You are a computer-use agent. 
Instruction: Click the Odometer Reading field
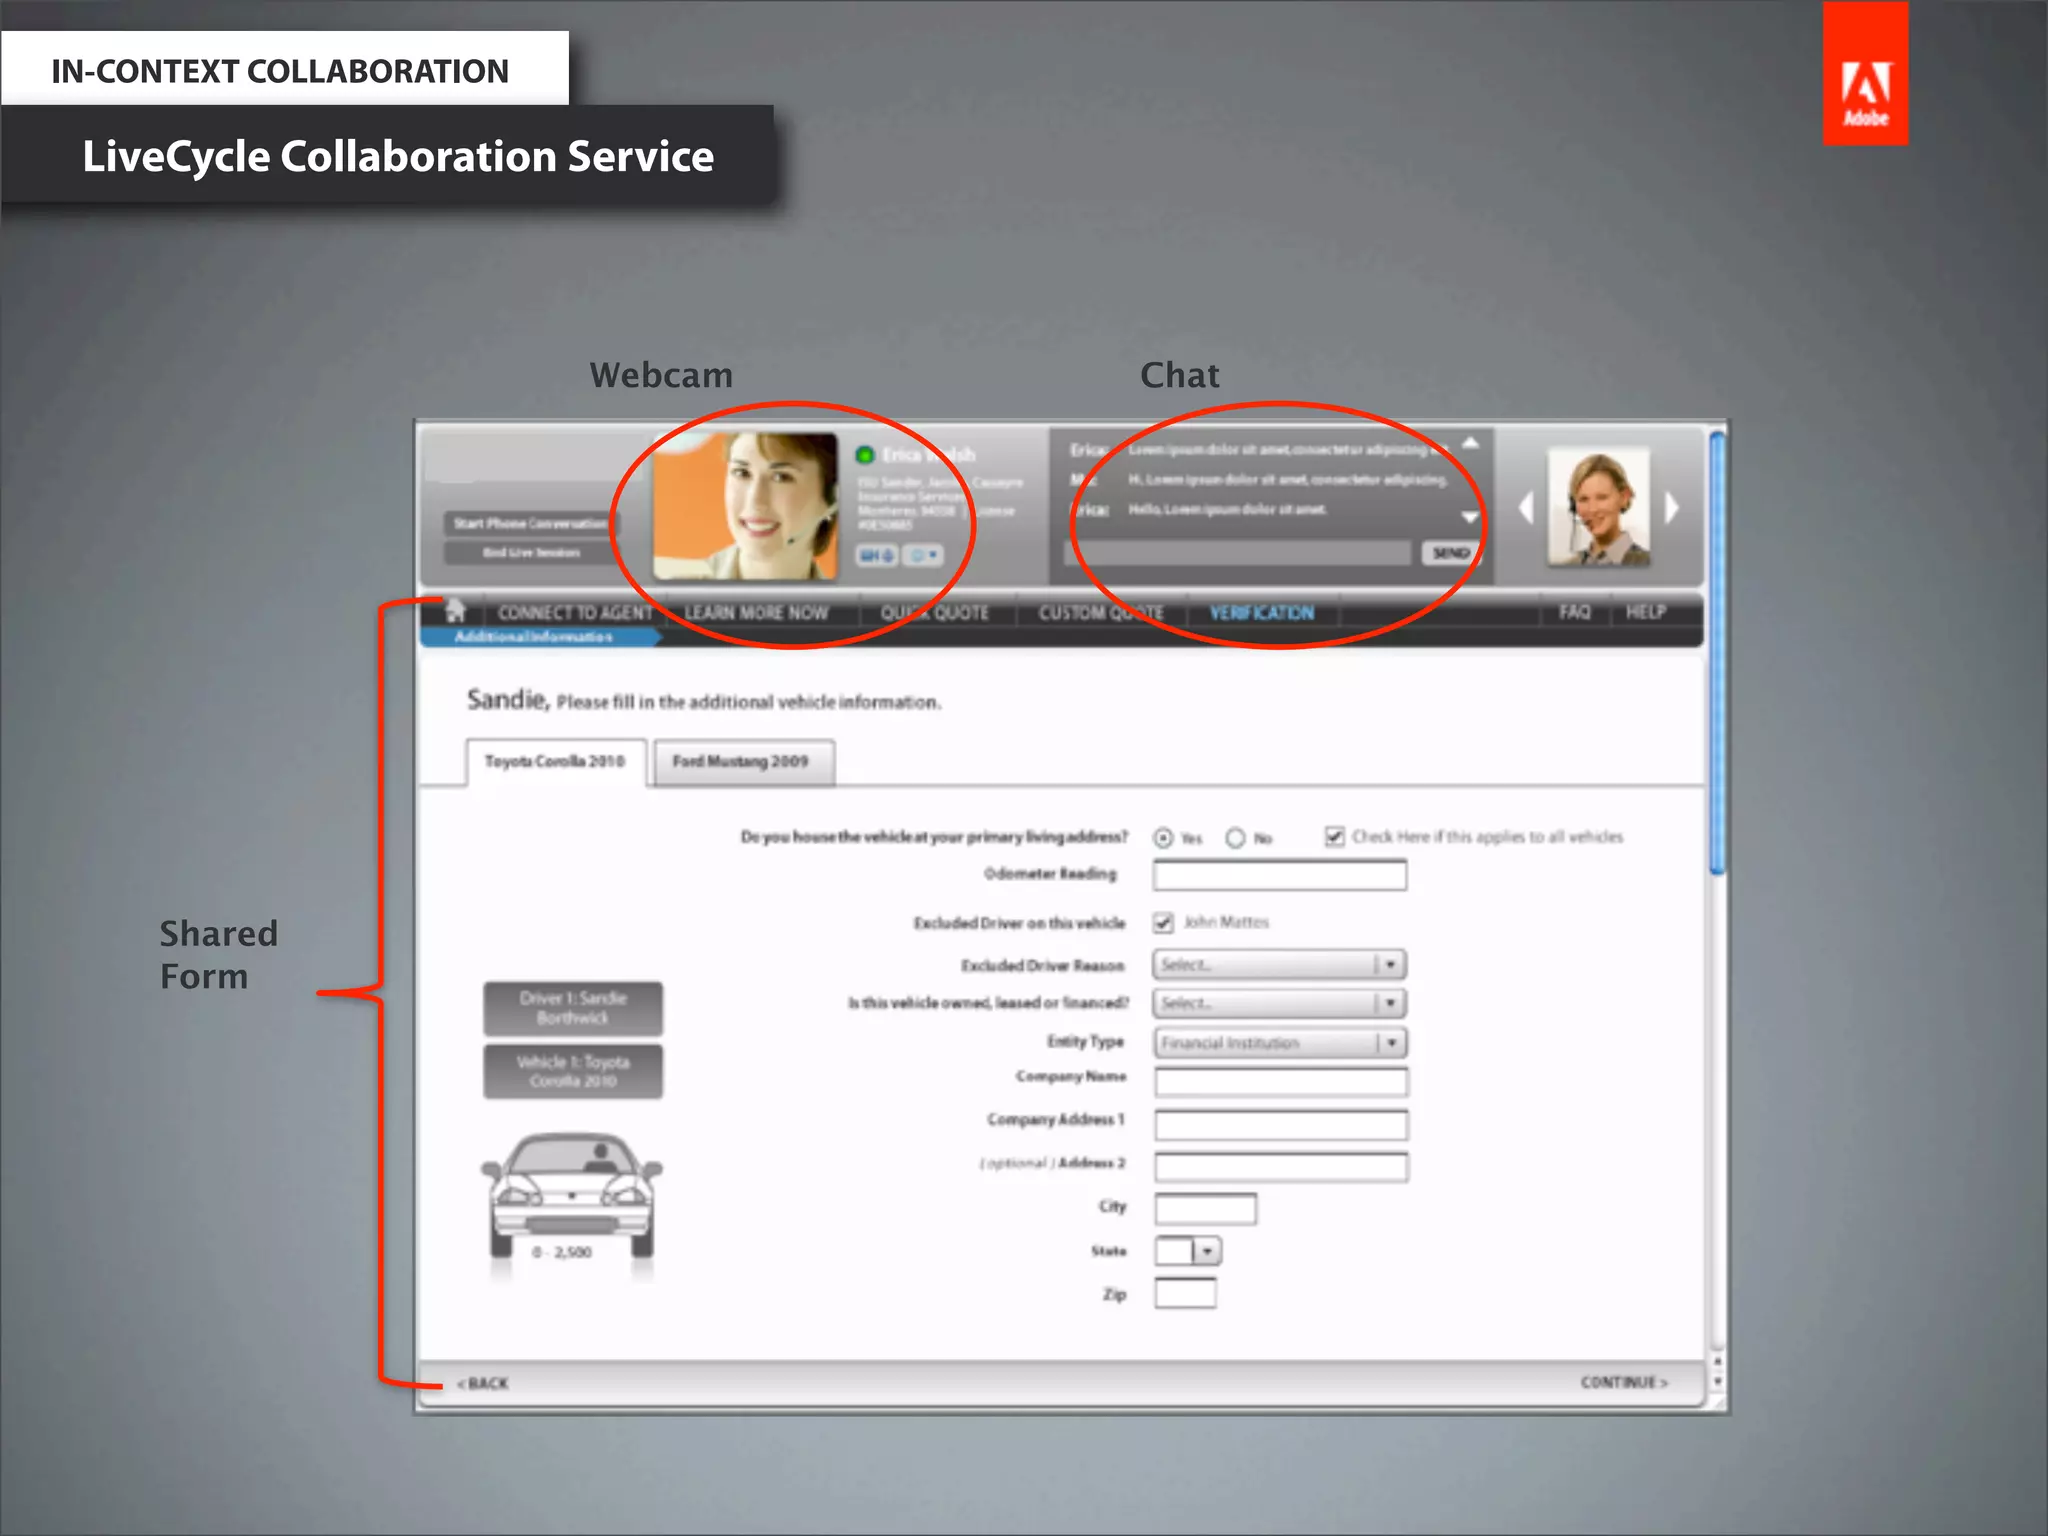(1279, 875)
